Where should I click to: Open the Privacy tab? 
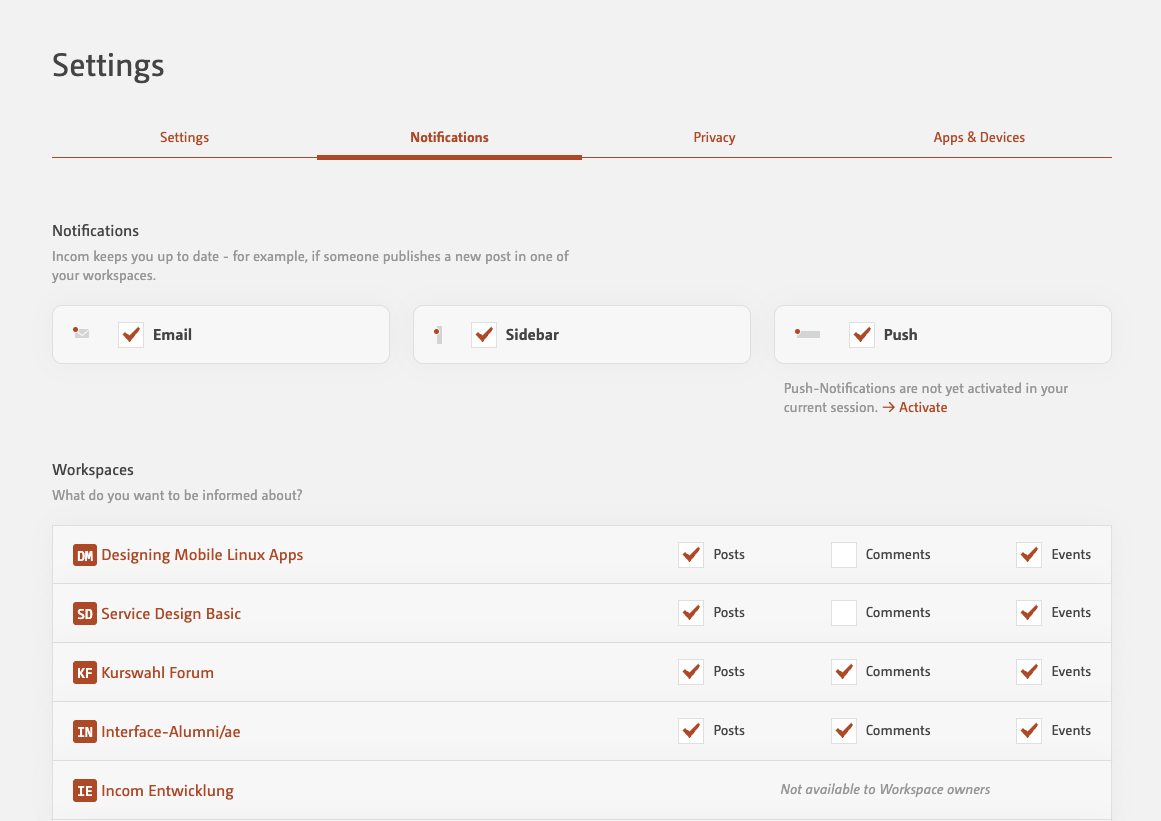coord(715,138)
